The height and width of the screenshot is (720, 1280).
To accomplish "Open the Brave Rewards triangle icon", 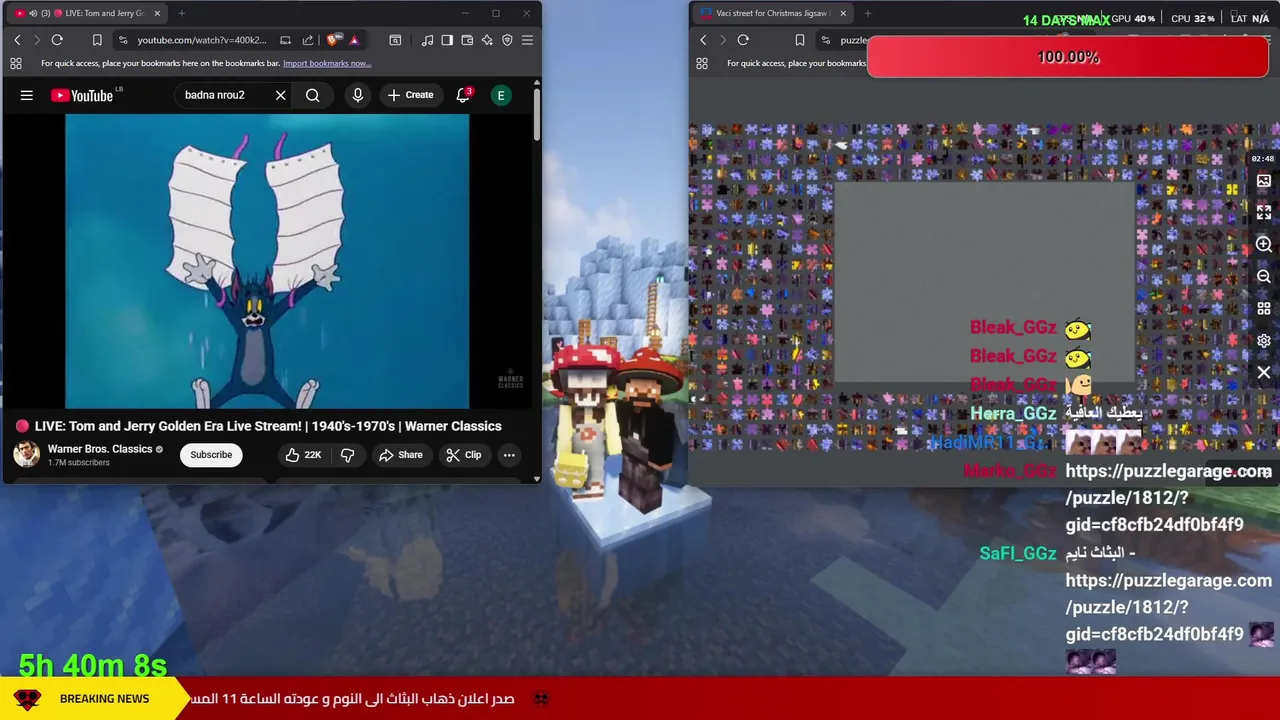I will pyautogui.click(x=354, y=40).
